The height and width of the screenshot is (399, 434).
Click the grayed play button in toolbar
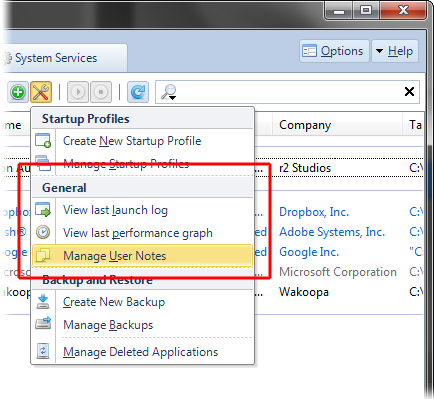tap(78, 92)
